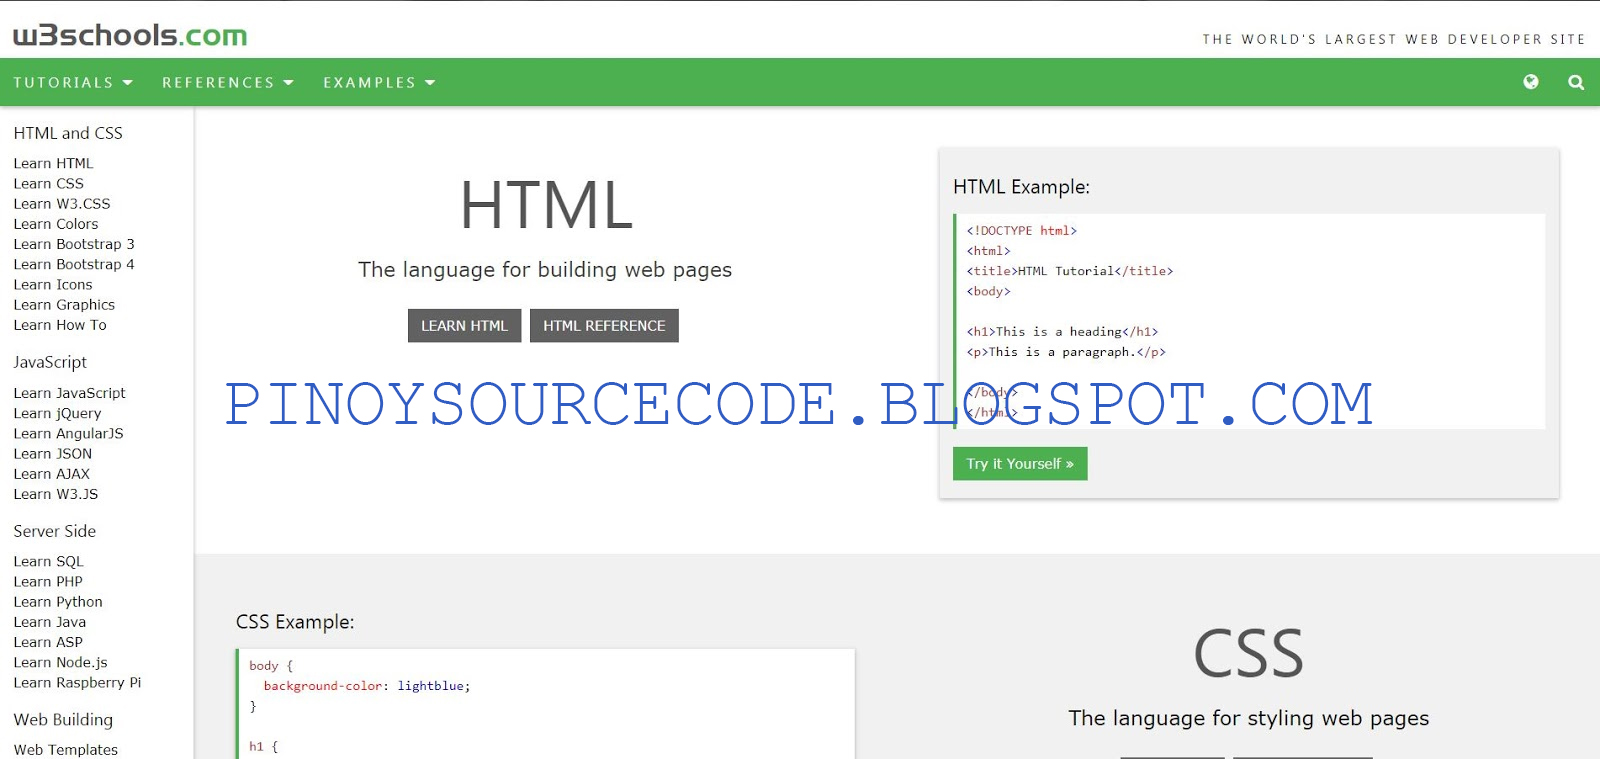Open Learn Python sidebar link
Screen dimensions: 1600x759
[x=58, y=602]
